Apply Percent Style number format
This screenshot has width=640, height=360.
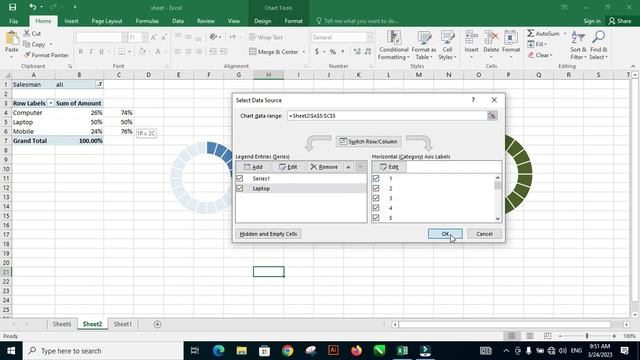tap(333, 52)
